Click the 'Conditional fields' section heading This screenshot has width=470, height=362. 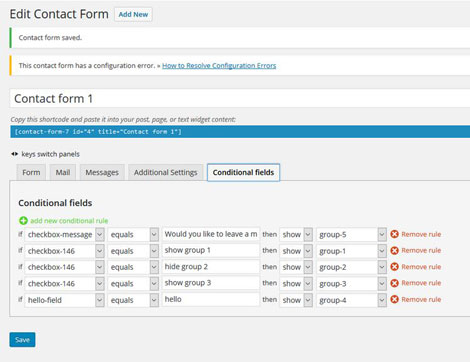tap(55, 203)
